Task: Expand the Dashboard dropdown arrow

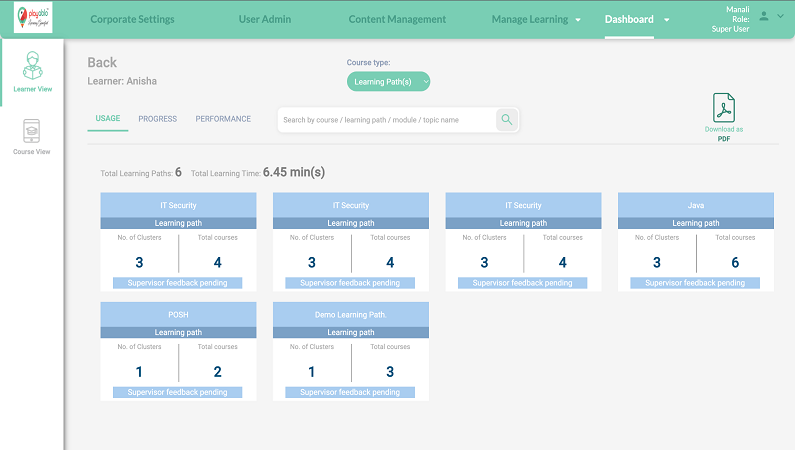Action: point(664,20)
